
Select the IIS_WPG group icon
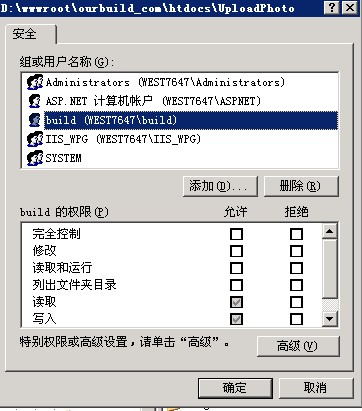35,139
